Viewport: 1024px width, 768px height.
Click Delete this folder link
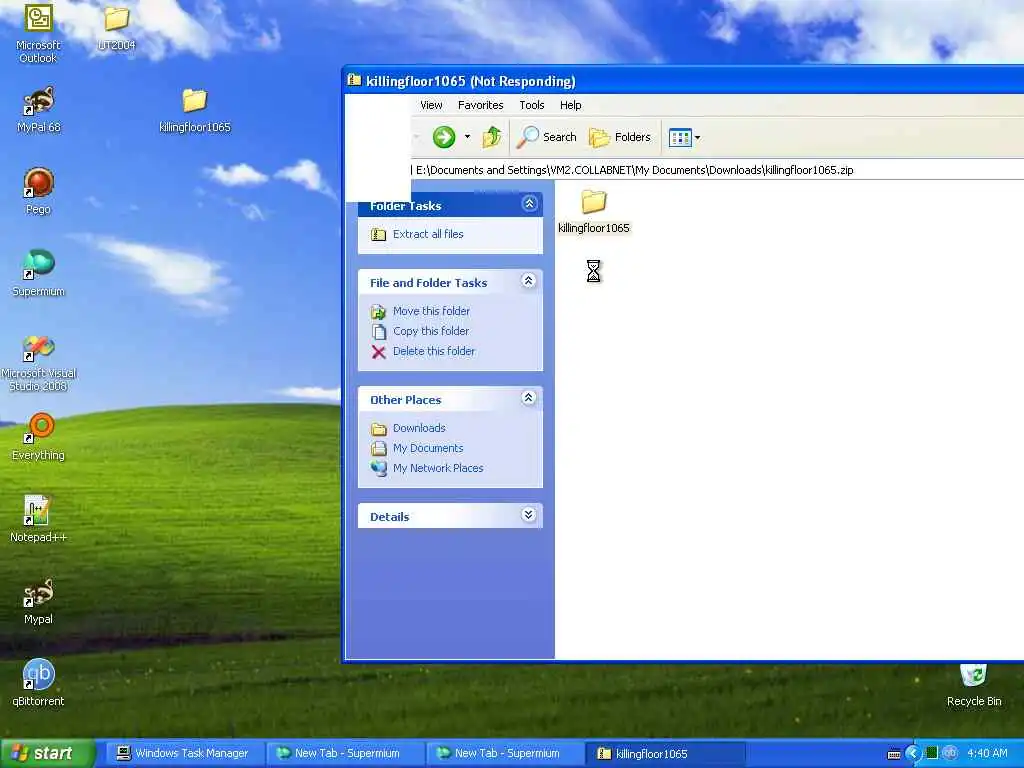434,351
